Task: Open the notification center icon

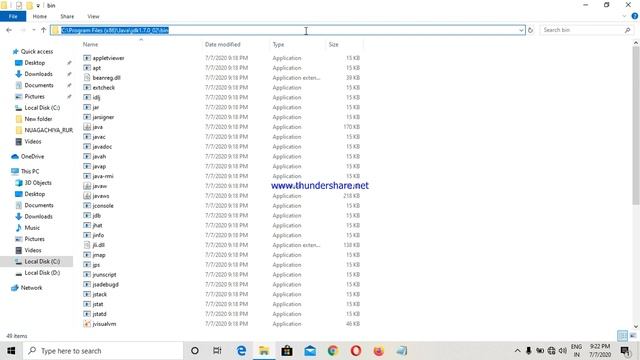Action: coord(625,351)
